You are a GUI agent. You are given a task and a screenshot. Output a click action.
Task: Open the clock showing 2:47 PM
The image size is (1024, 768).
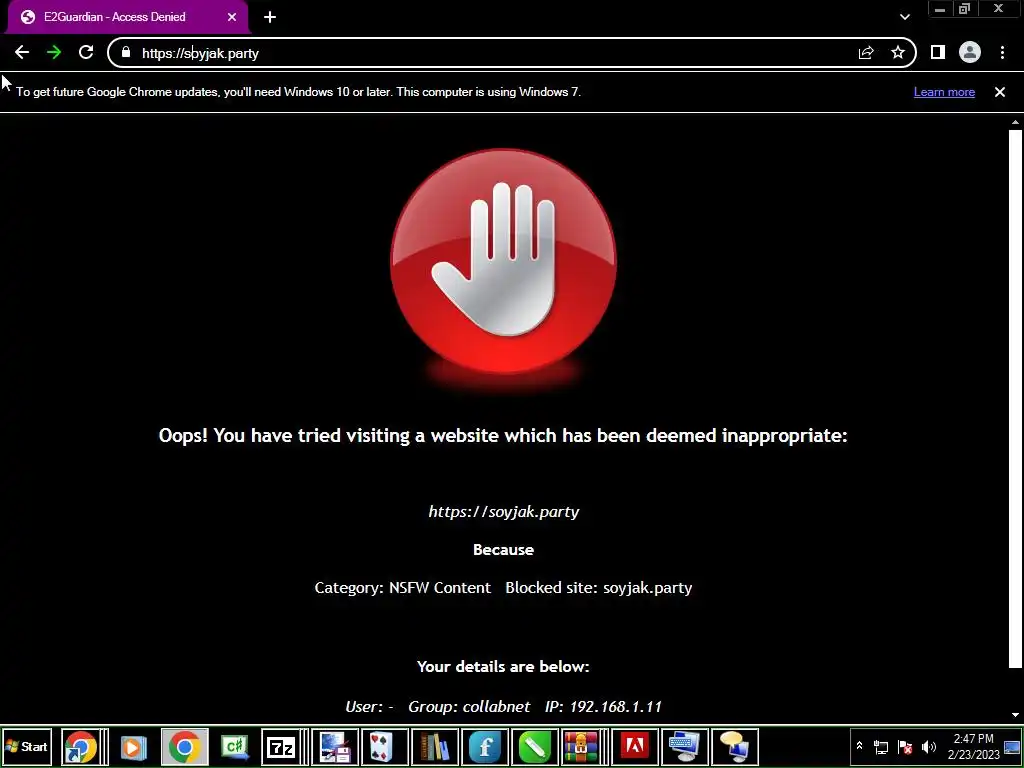point(973,746)
